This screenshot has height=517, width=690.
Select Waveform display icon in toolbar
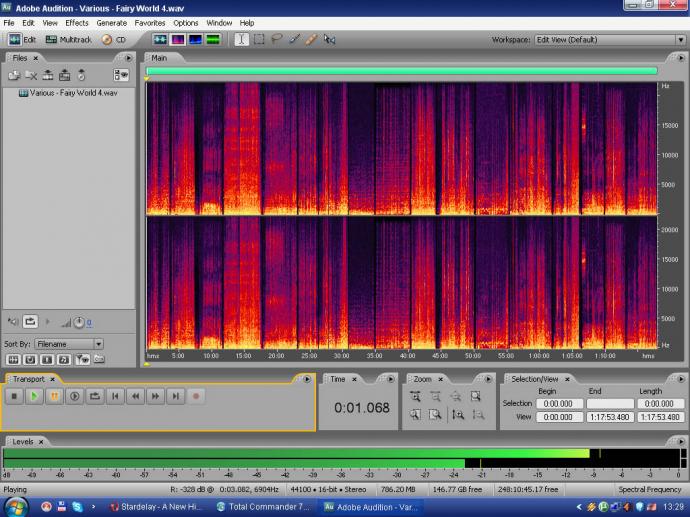pos(160,40)
